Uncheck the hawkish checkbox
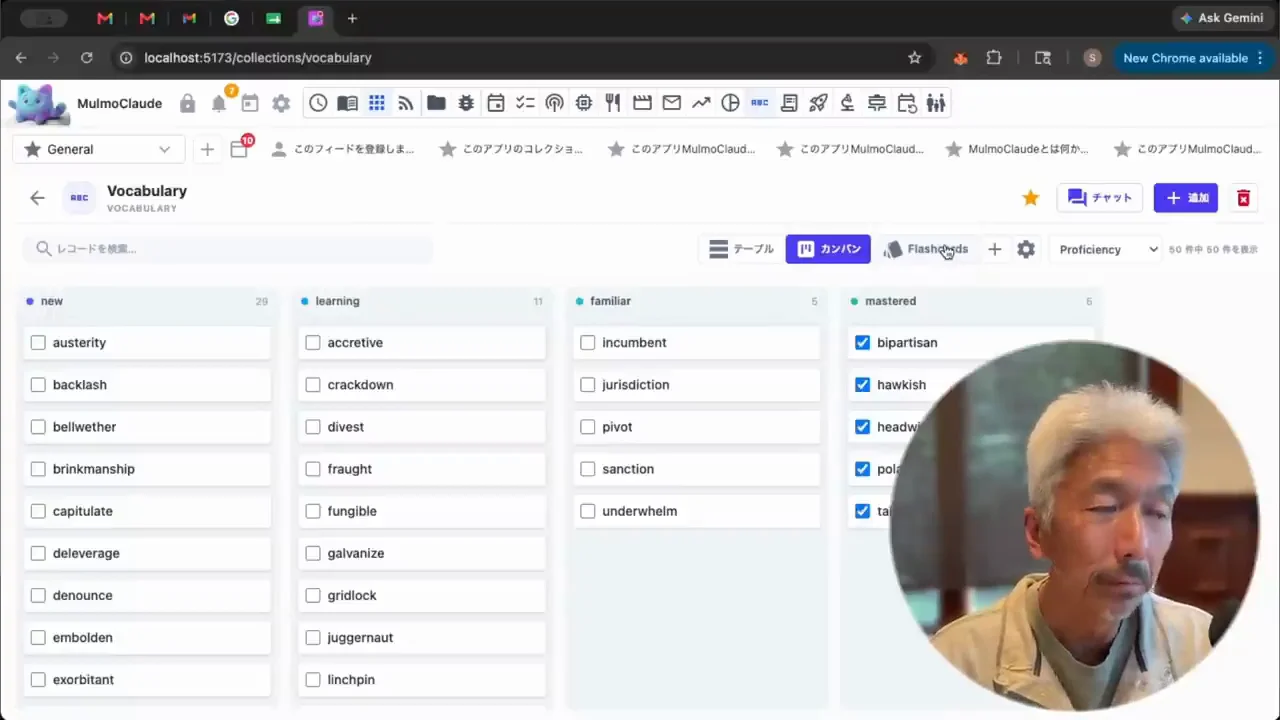Viewport: 1280px width, 720px height. (863, 385)
